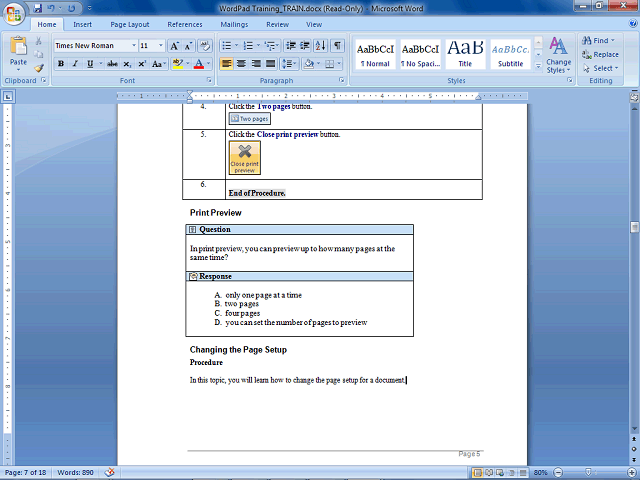Increase paragraph indent
Screen dimensions: 640x480
[x=304, y=46]
